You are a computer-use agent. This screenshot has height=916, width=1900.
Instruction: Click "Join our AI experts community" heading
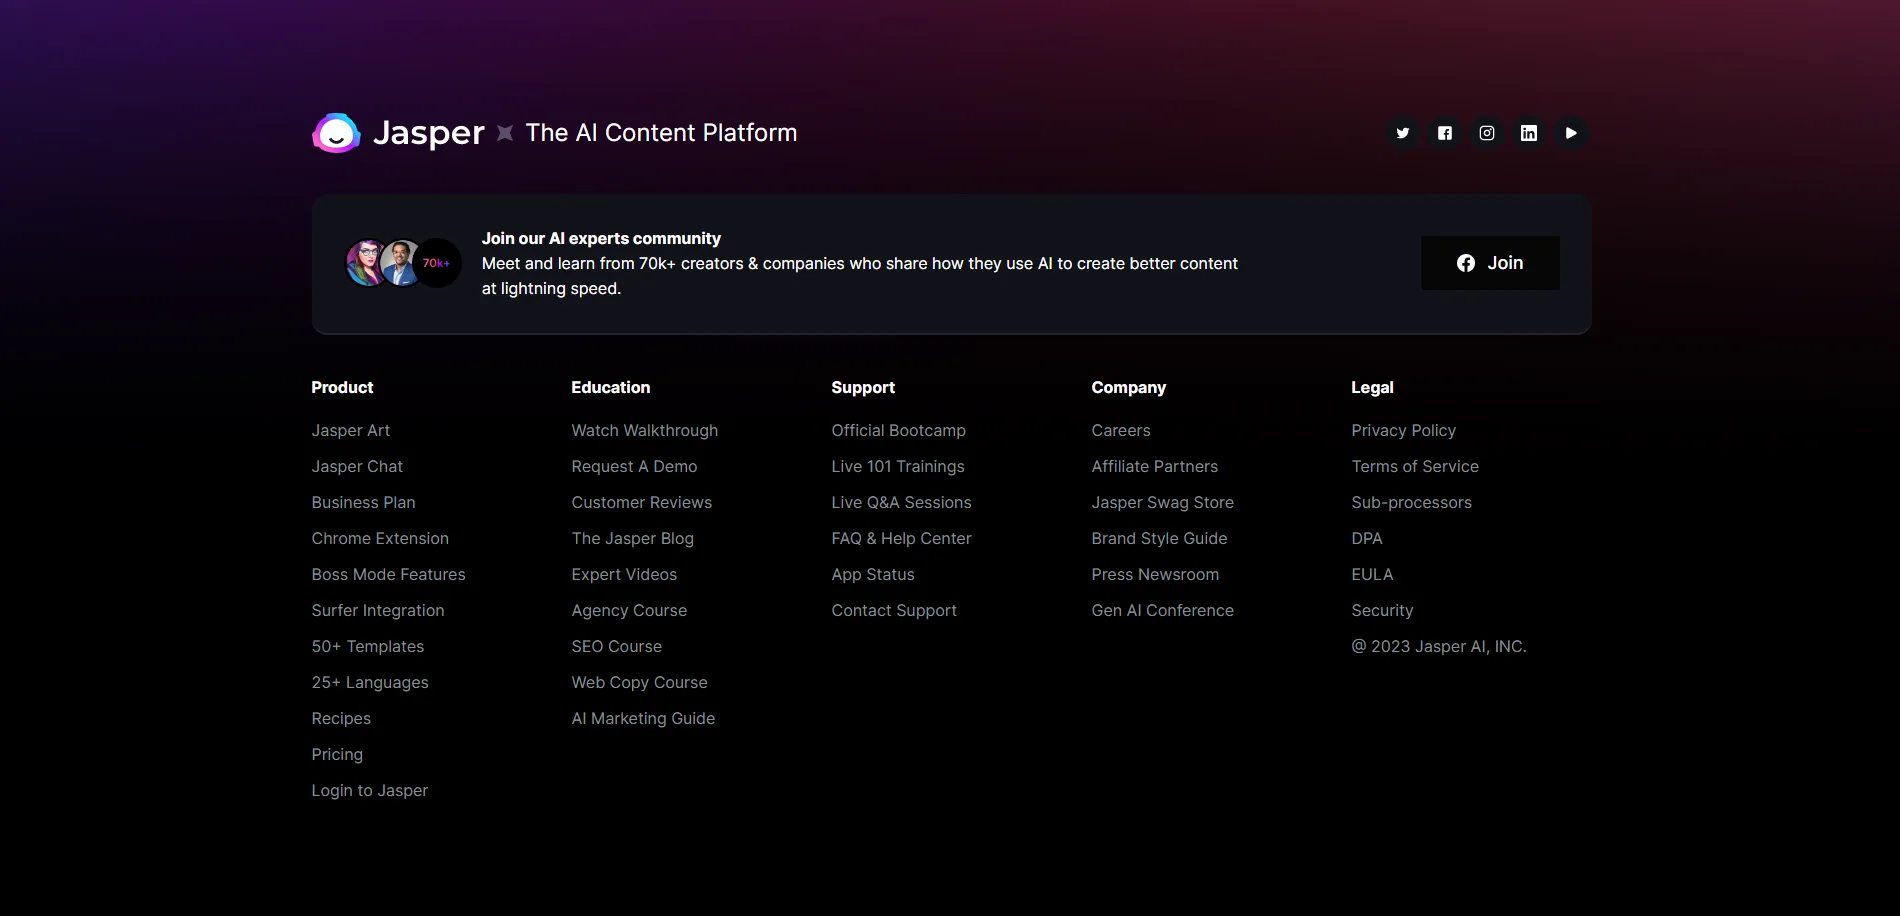pos(601,238)
